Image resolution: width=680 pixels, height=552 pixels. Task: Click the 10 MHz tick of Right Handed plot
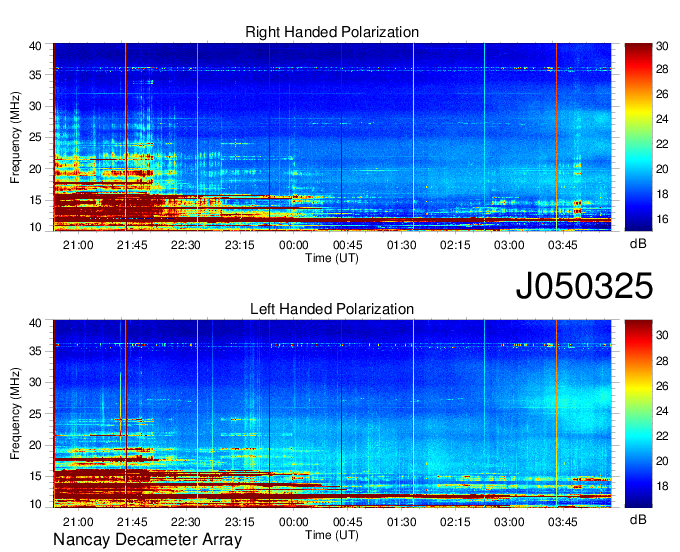(x=35, y=227)
